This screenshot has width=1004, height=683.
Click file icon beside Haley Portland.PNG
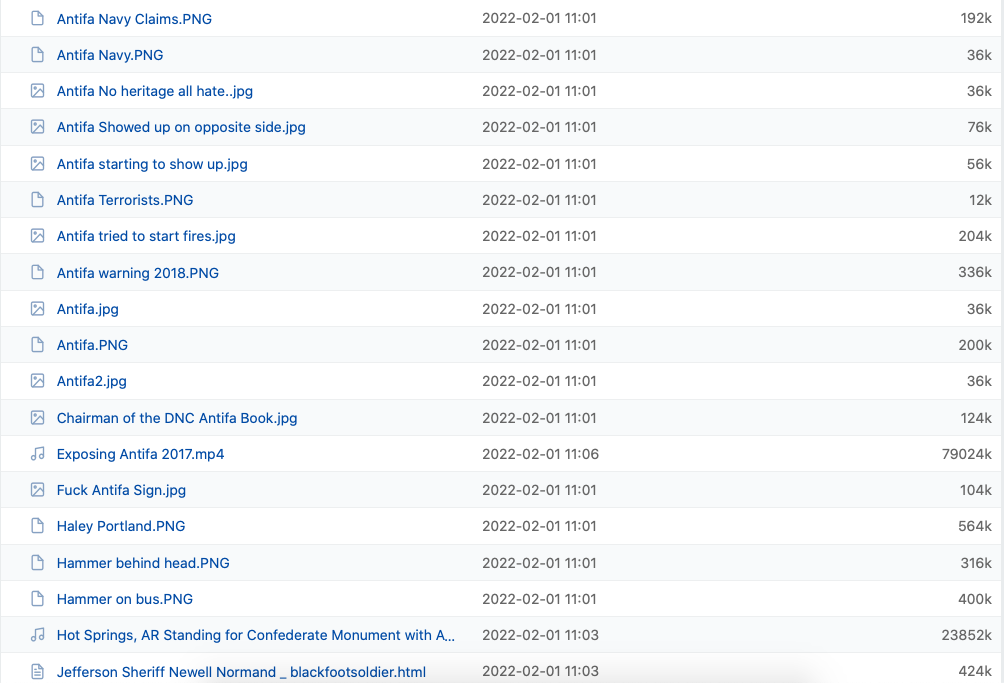pos(38,526)
